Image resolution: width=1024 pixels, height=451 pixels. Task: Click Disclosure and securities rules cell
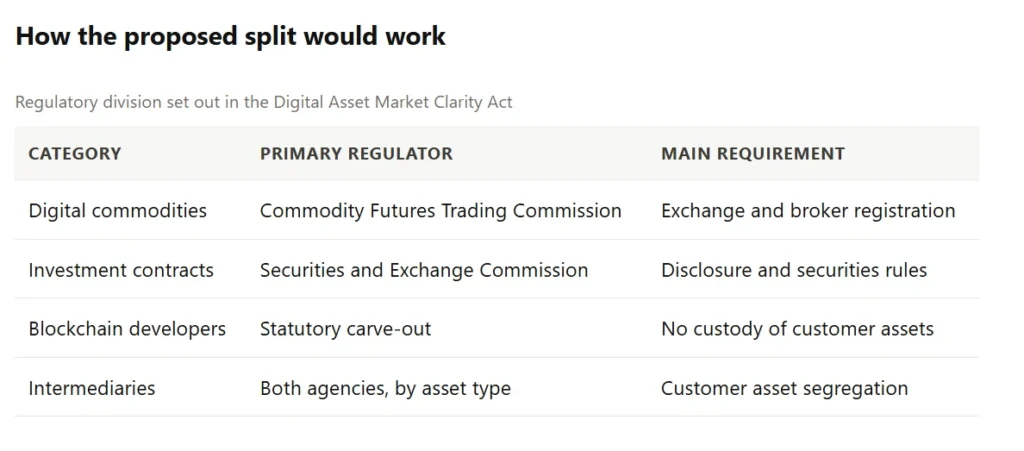pos(794,270)
